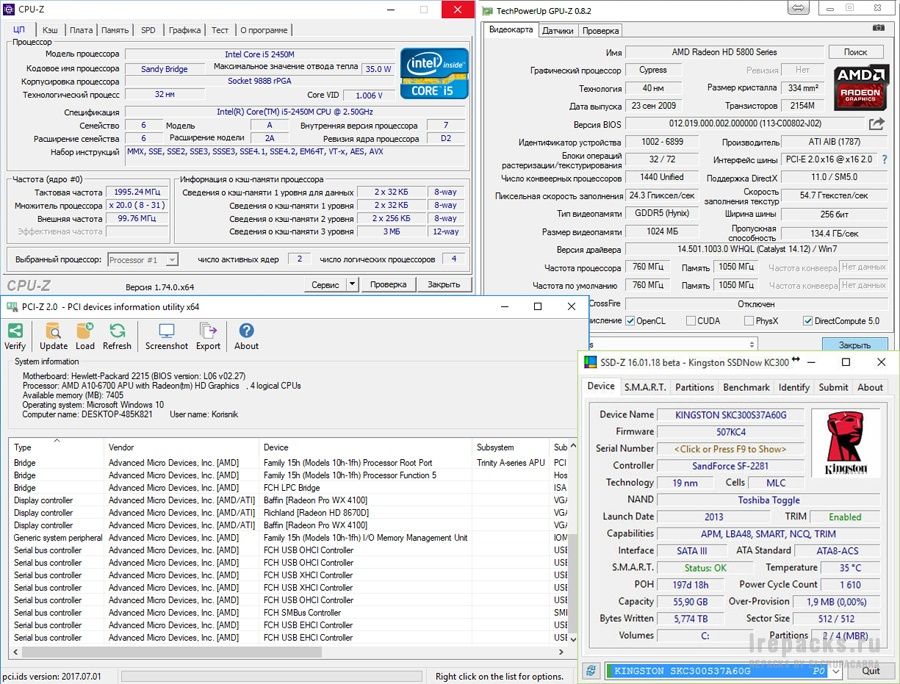Expand the Сервис dropdown arrow in CPU-Z
Viewport: 900px width, 684px height.
[352, 285]
